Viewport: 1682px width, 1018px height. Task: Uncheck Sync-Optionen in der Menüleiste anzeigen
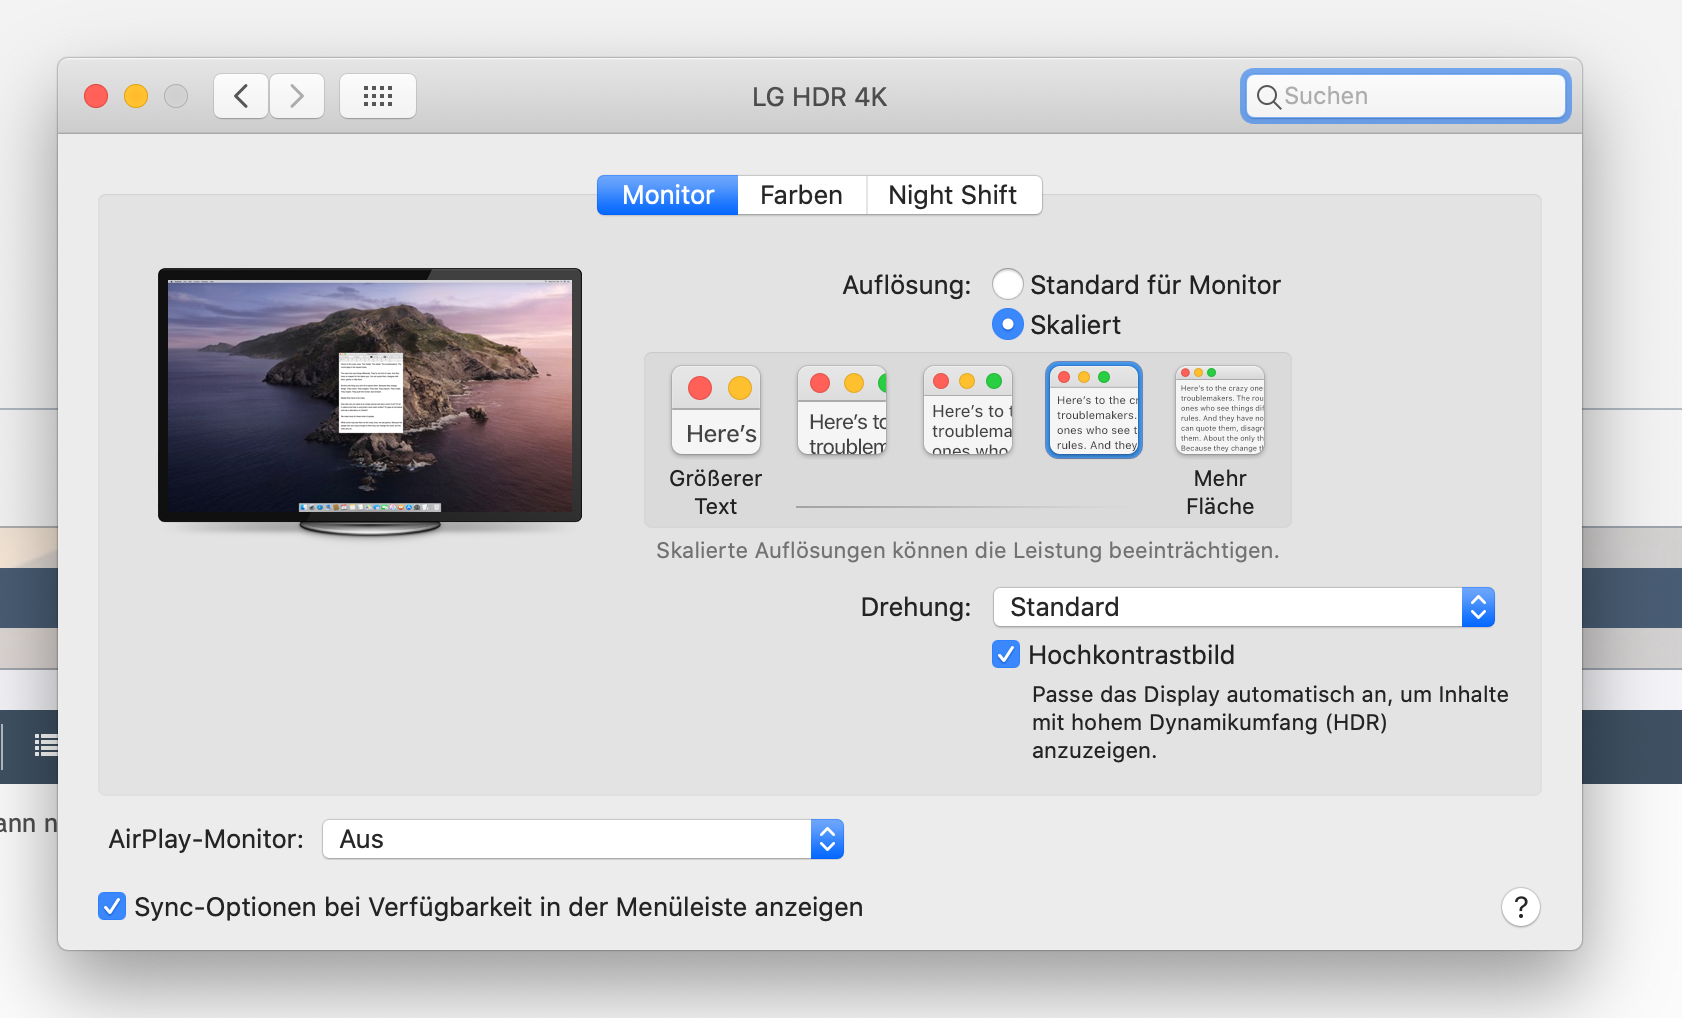pos(112,906)
